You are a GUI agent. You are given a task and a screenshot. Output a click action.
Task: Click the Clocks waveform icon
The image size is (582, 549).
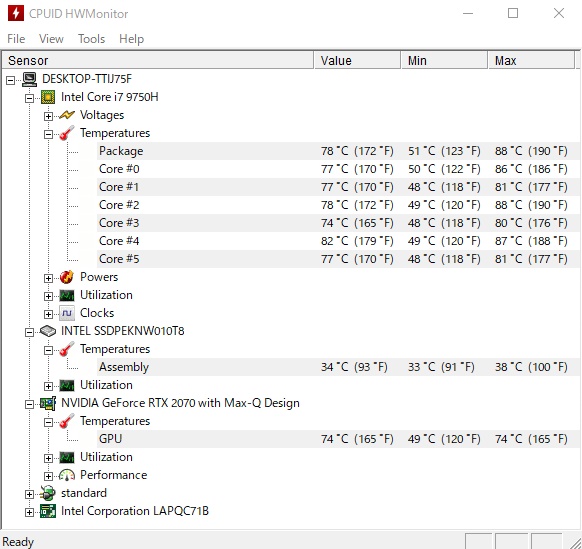tap(67, 313)
